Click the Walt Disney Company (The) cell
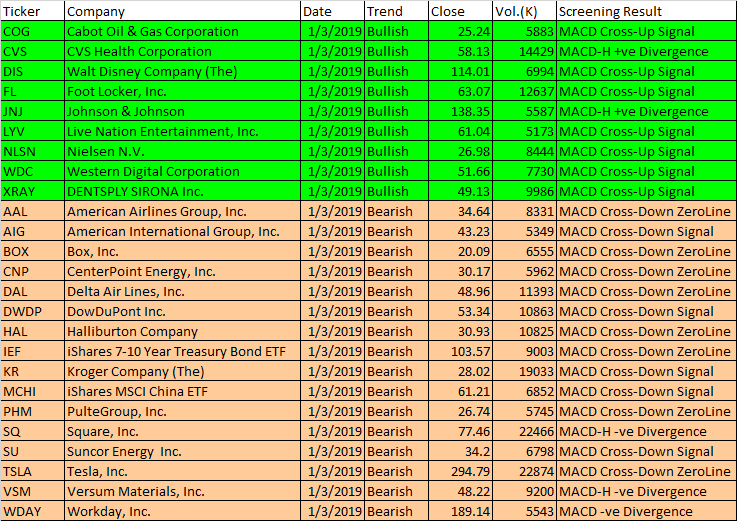Image resolution: width=737 pixels, height=521 pixels. [182, 71]
